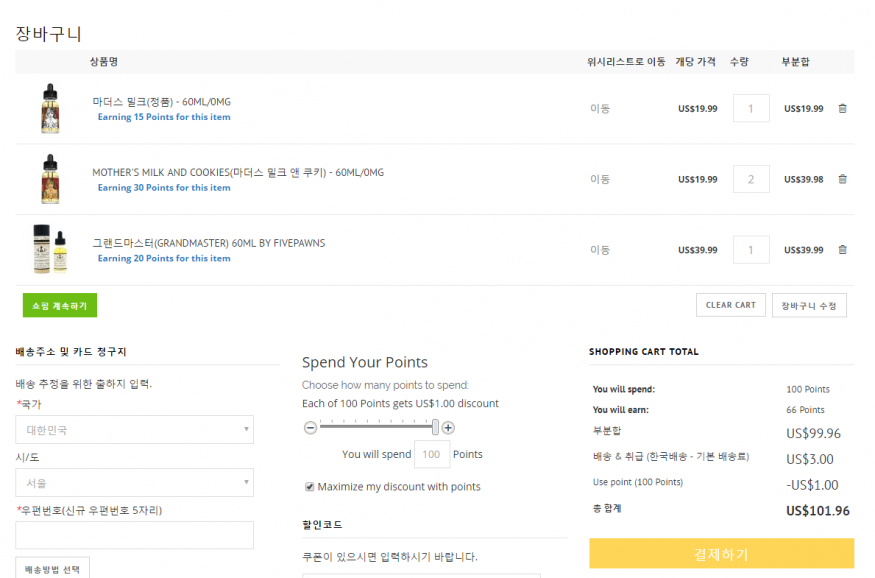Screen dimensions: 875x578
Task: Move 마더스 밀크(정품) to wishlist via 이동
Action: point(600,109)
